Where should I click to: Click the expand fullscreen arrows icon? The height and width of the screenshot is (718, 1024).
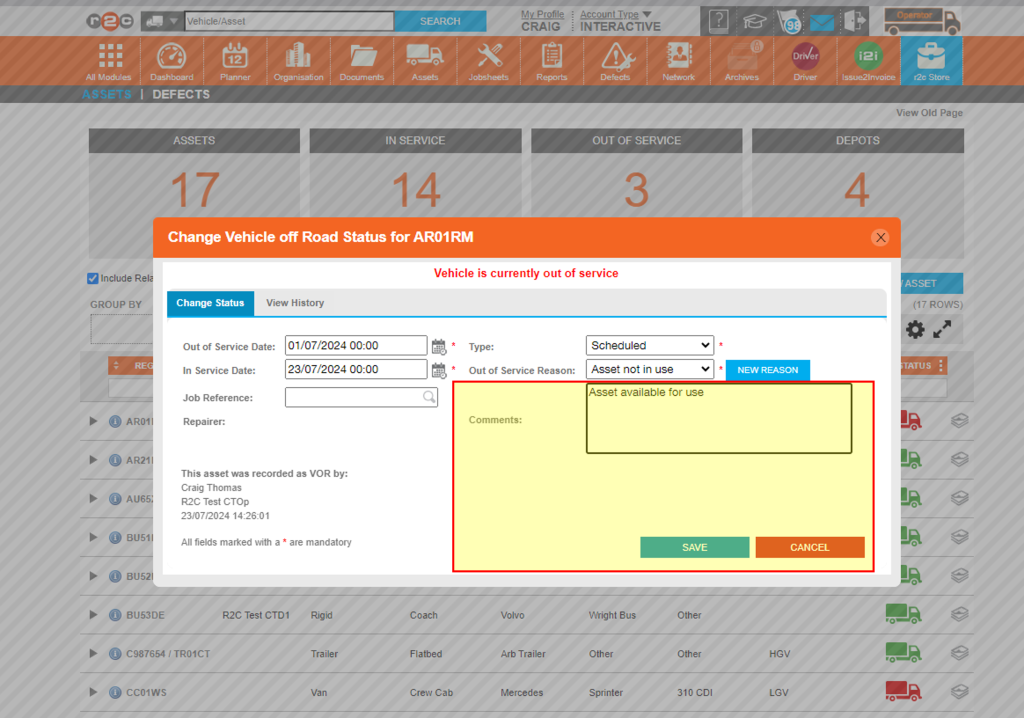[x=942, y=329]
